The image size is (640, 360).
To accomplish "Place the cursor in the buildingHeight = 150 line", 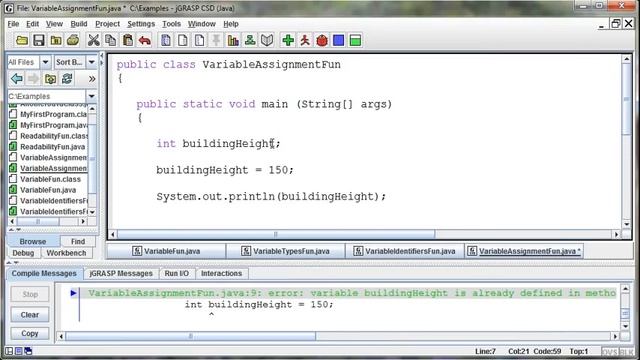I will 224,170.
